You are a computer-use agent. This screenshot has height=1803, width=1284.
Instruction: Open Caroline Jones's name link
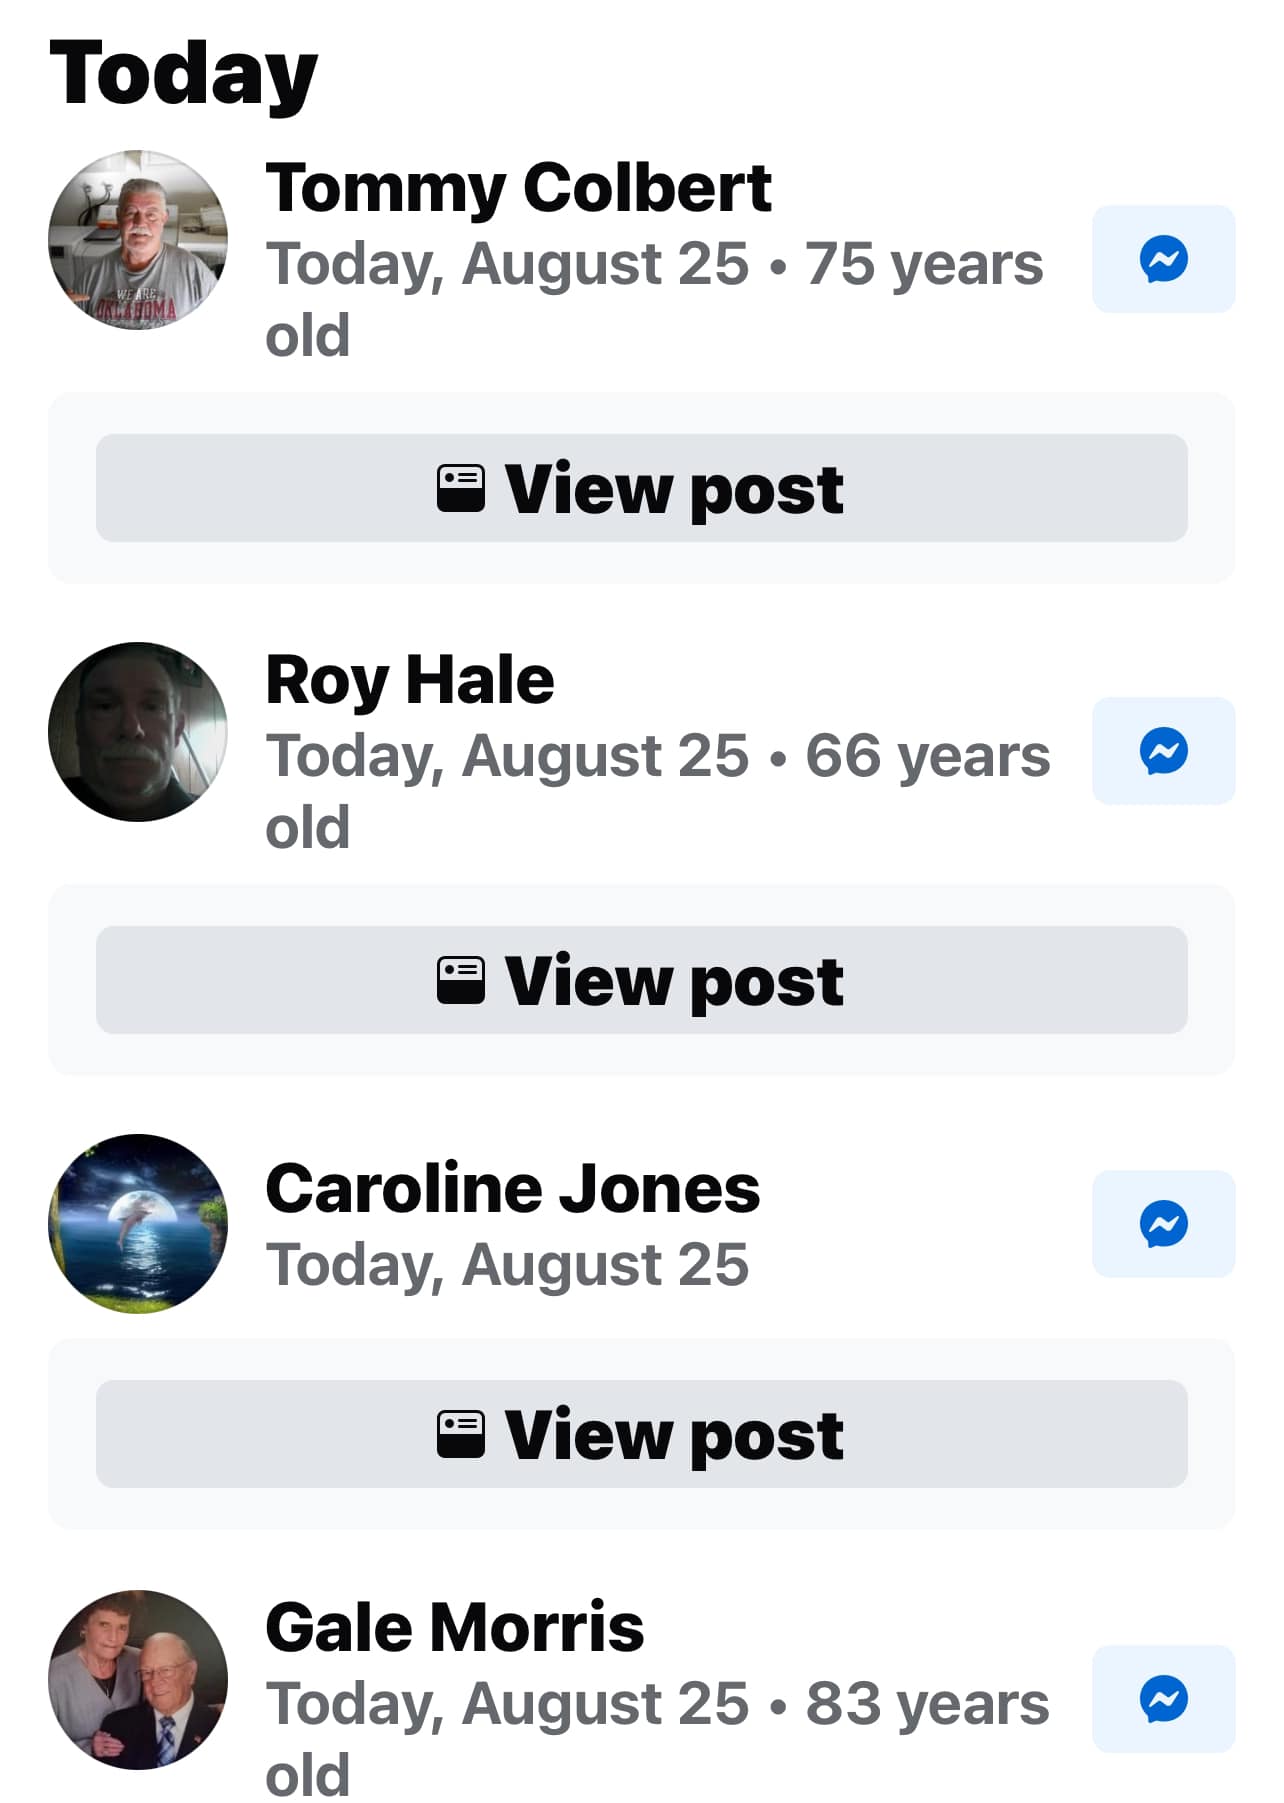[513, 1189]
